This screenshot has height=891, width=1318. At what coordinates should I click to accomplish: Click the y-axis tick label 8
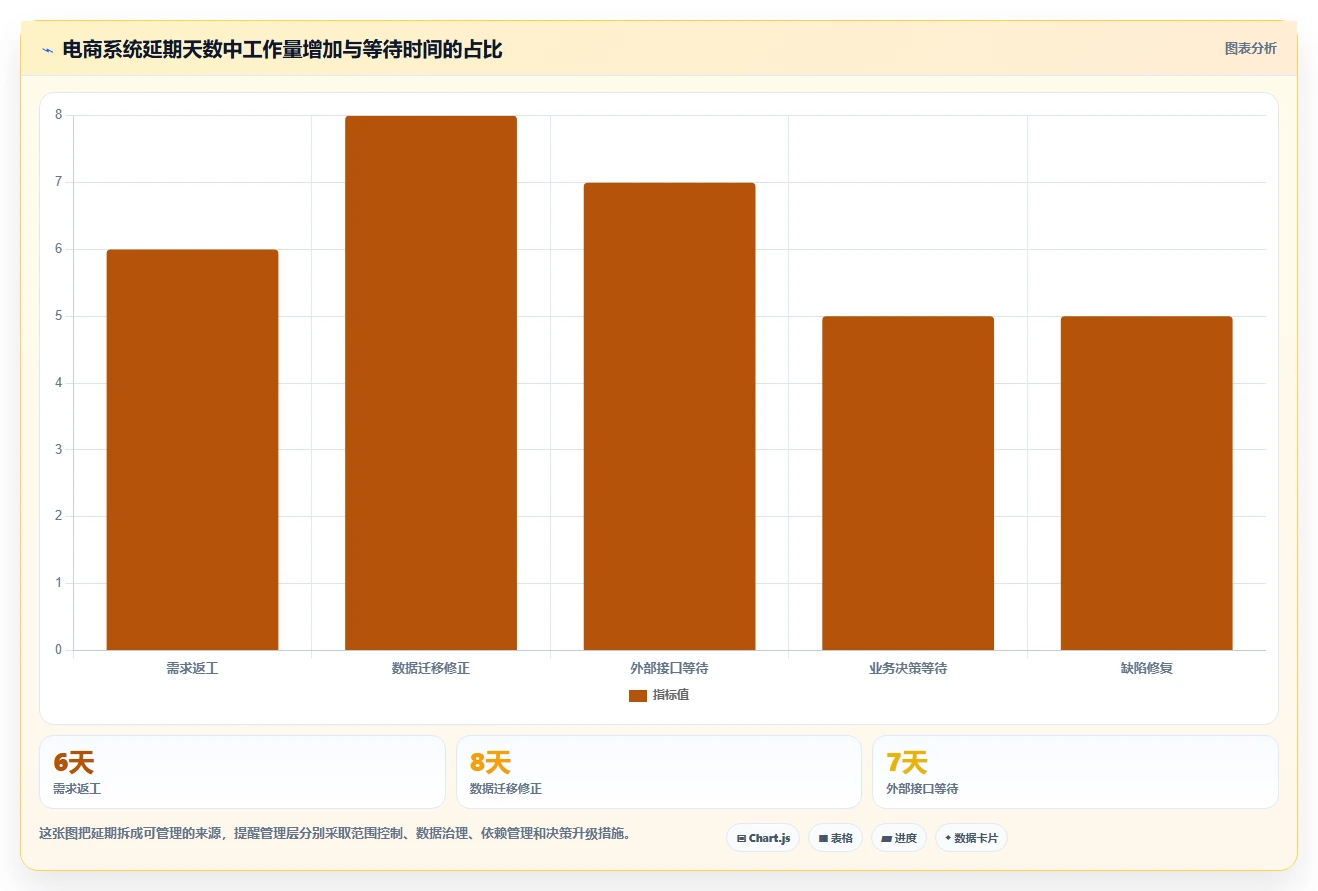point(58,115)
